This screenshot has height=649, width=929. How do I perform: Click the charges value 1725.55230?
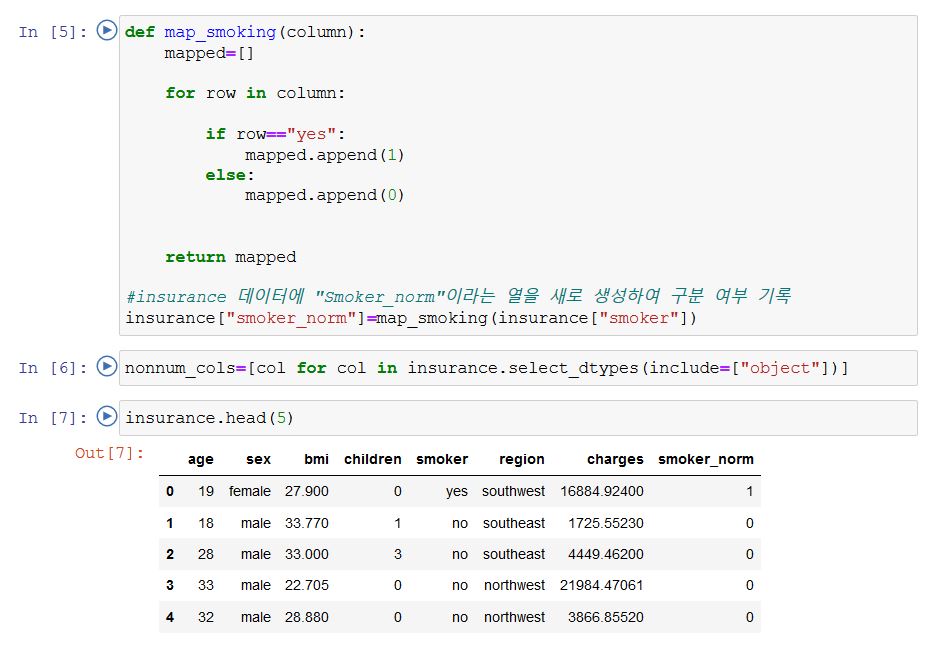(606, 523)
